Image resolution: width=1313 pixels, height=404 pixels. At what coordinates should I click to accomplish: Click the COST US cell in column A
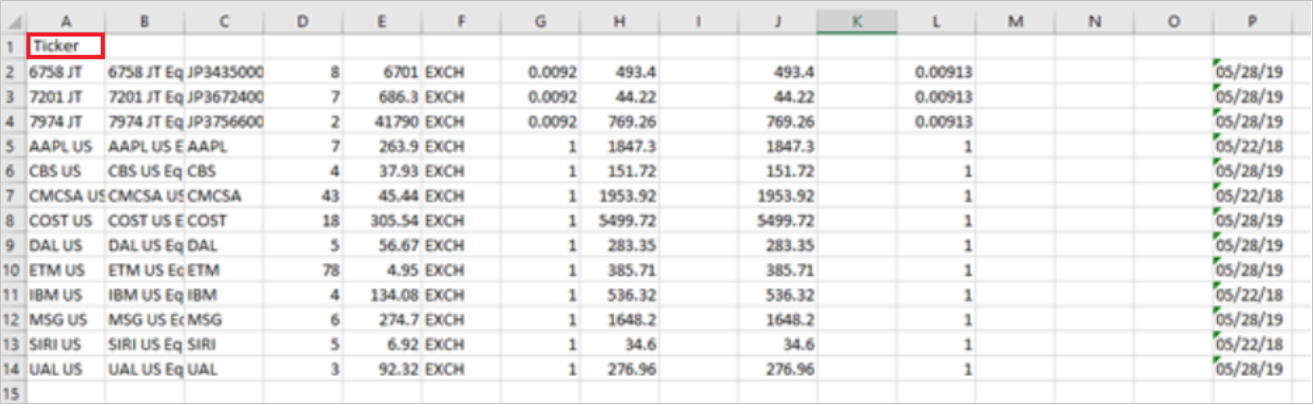(x=66, y=221)
